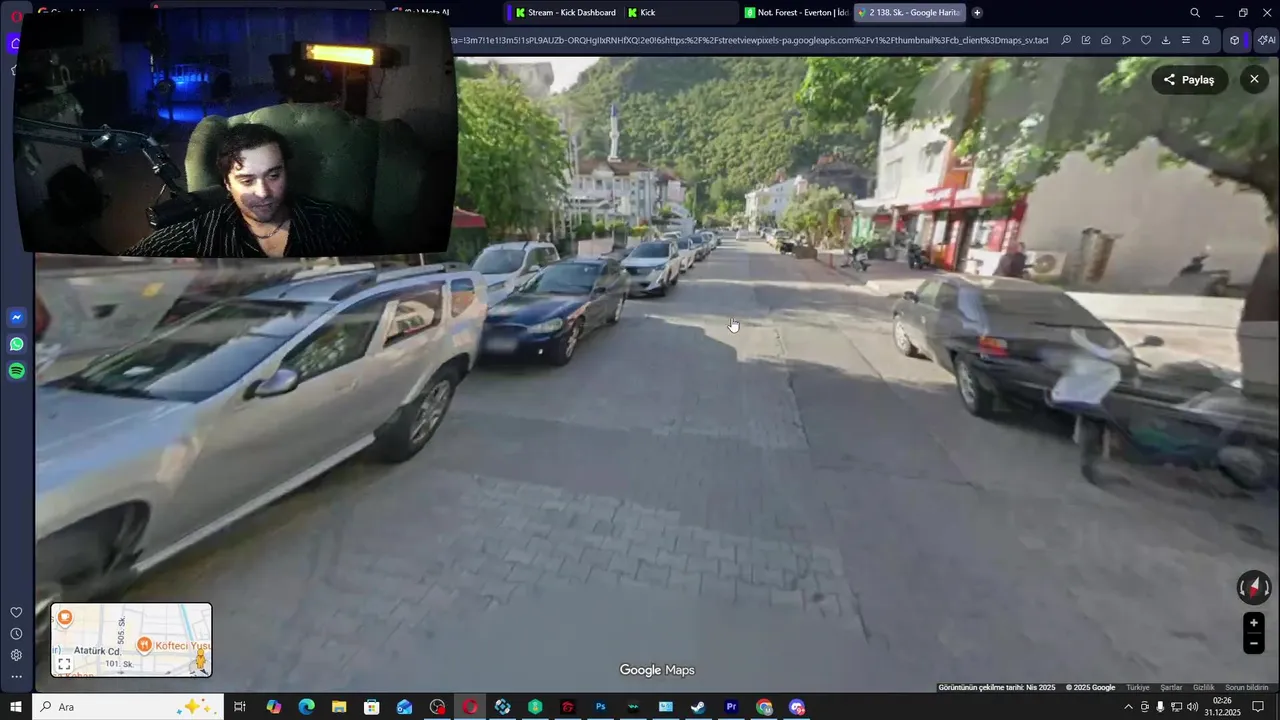
Task: Open the downloads icon in the toolbar
Action: point(1166,40)
